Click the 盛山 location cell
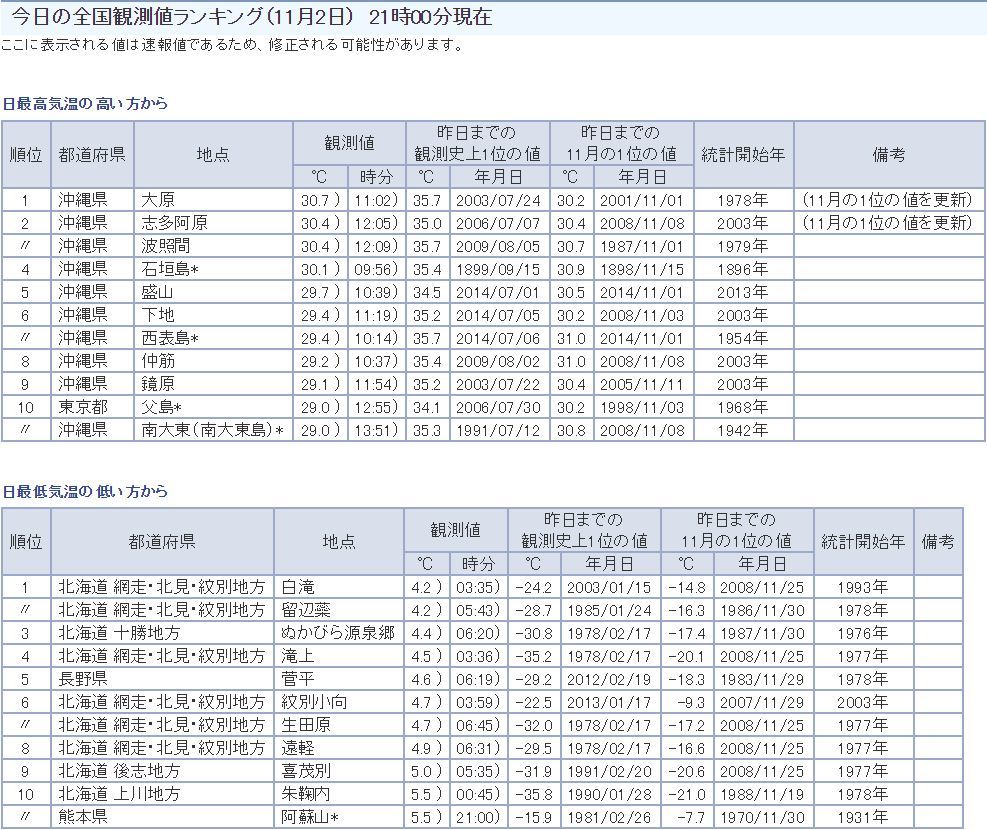This screenshot has height=830, width=987. click(x=213, y=292)
